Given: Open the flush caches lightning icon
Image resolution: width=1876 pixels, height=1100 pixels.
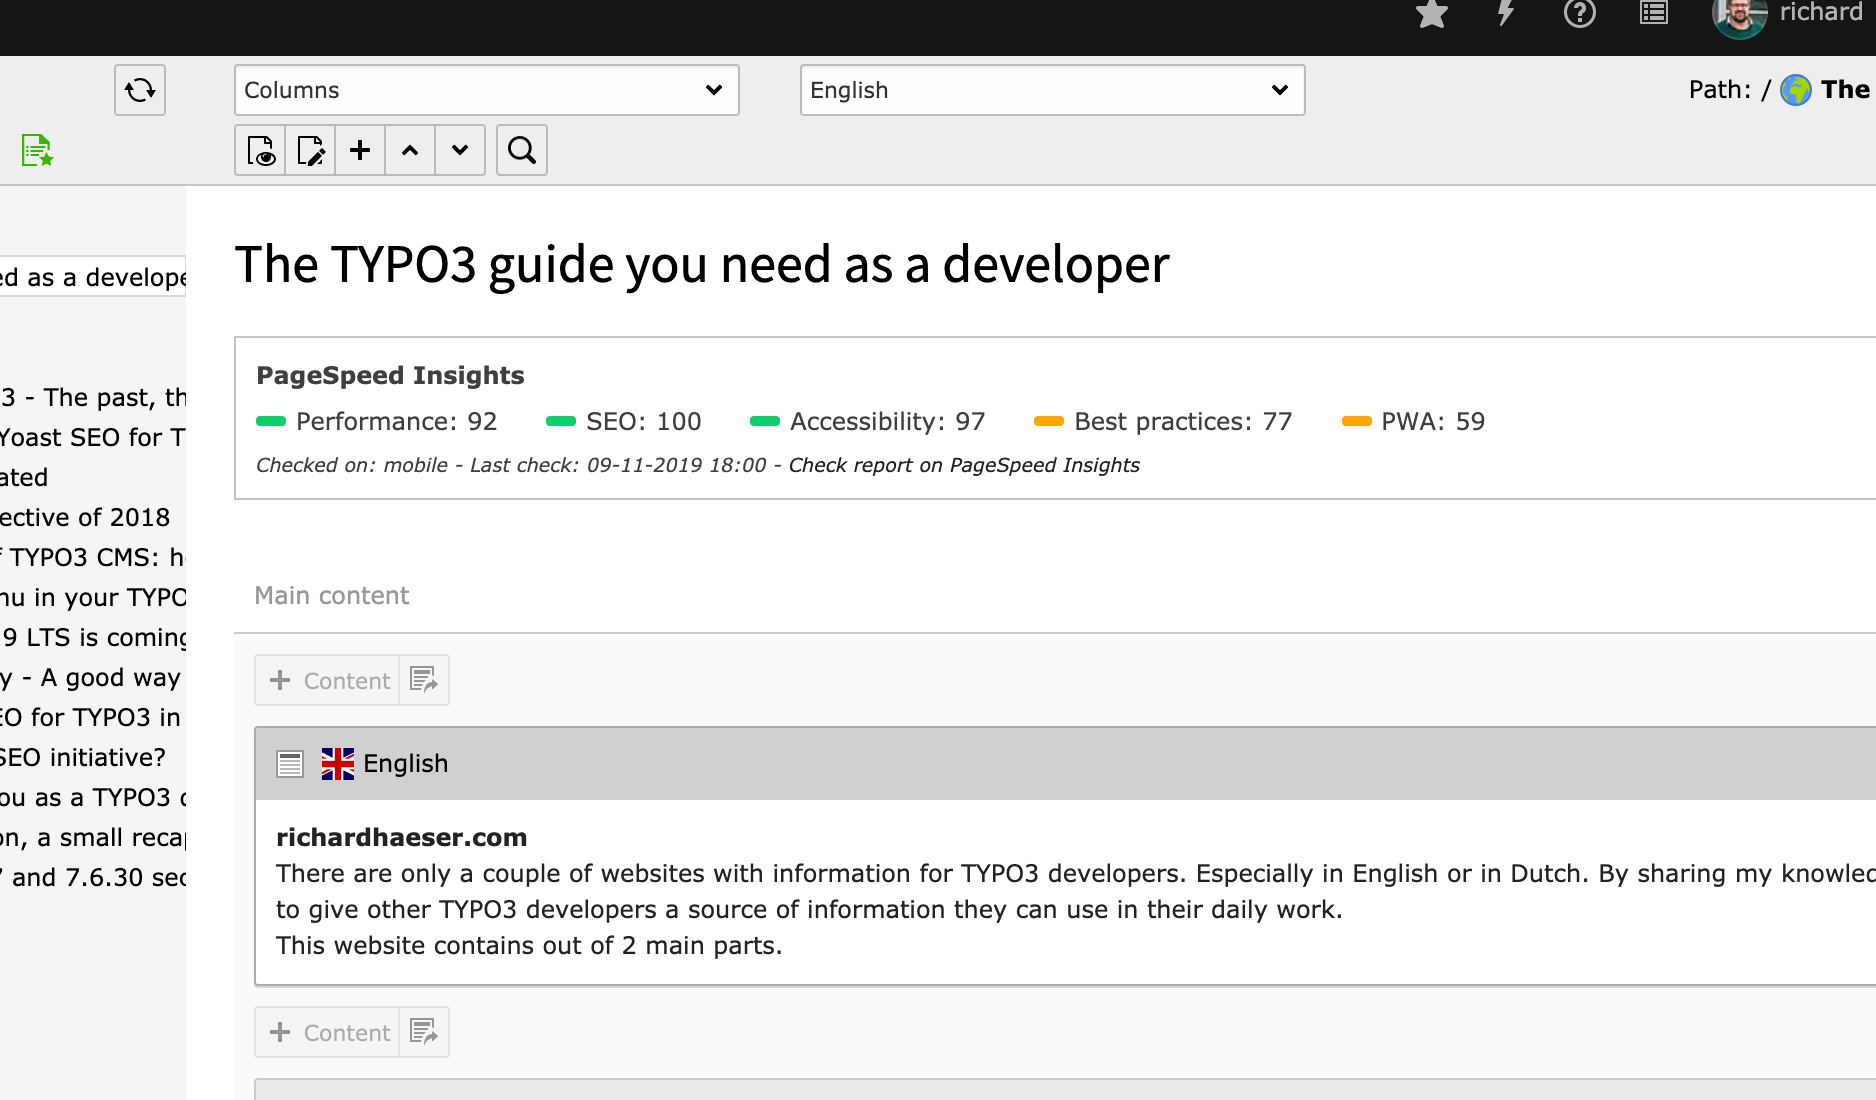Looking at the screenshot, I should 1505,14.
